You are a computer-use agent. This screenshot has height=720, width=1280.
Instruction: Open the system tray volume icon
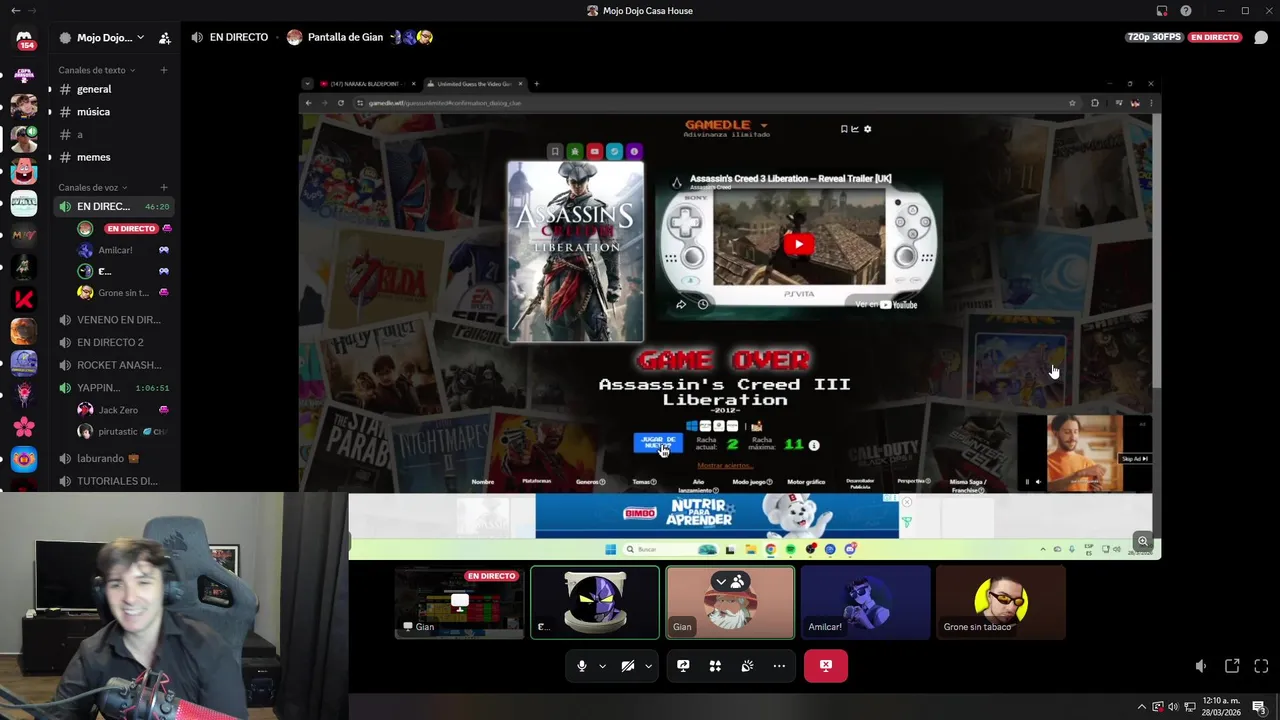coord(1173,707)
